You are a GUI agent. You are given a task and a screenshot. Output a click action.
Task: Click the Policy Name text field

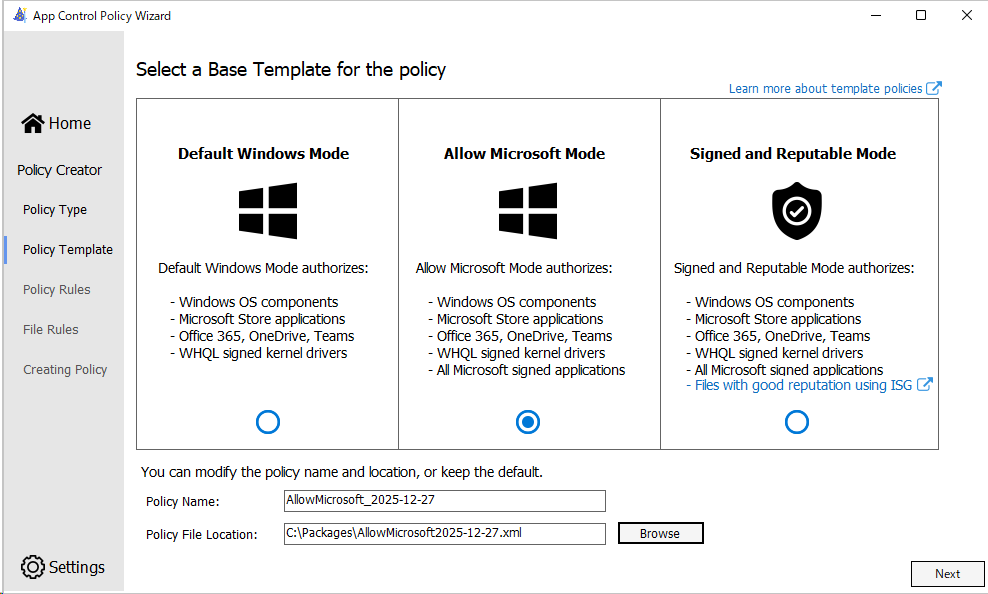[445, 500]
